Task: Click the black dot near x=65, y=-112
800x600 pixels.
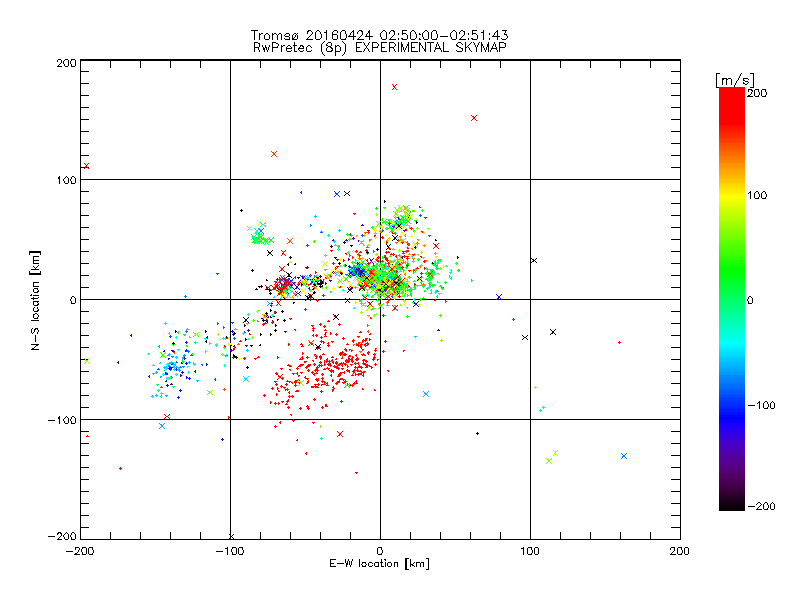Action: tap(478, 434)
